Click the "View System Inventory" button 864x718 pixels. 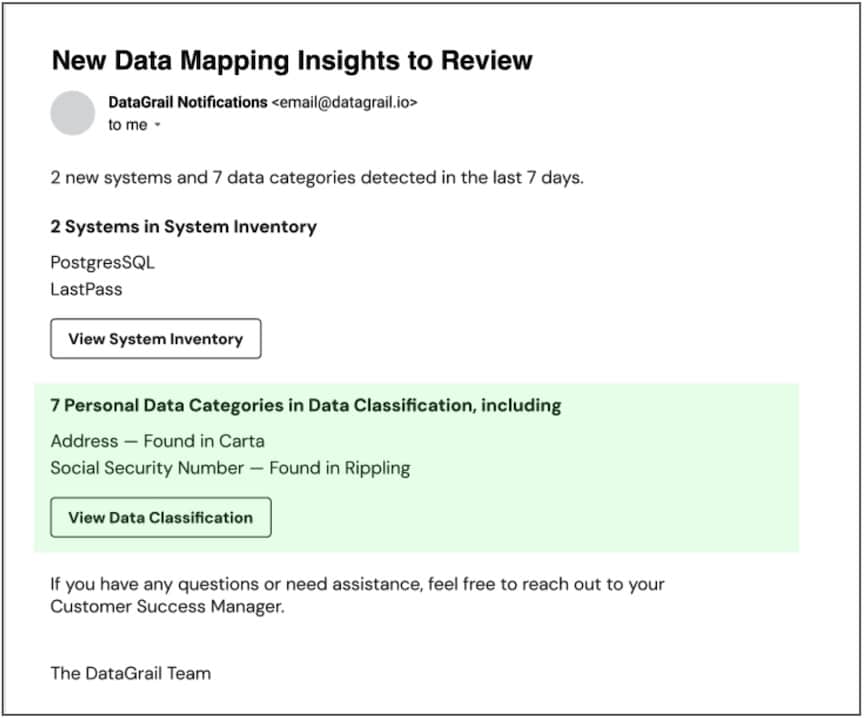155,339
